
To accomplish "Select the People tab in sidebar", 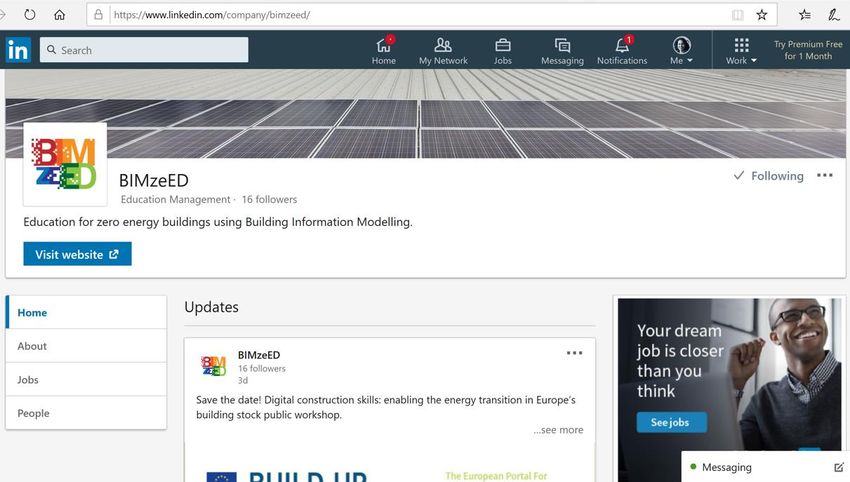I will pyautogui.click(x=86, y=413).
